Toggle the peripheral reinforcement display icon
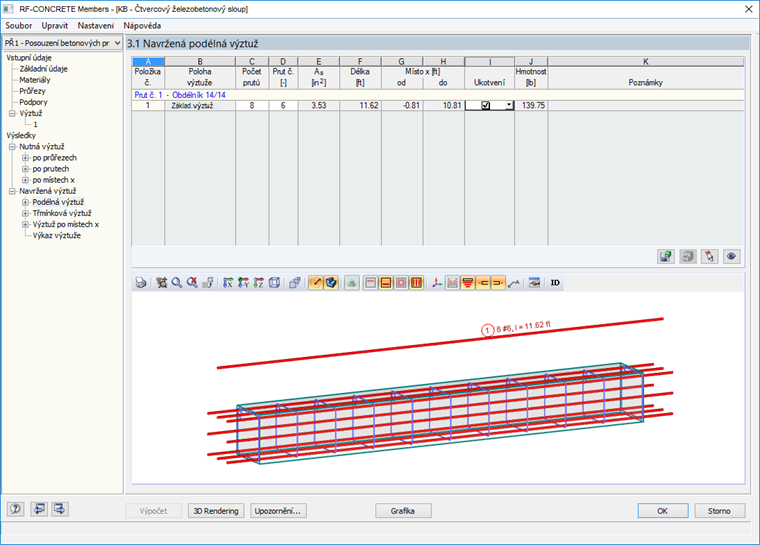This screenshot has height=545, width=760. 401,283
